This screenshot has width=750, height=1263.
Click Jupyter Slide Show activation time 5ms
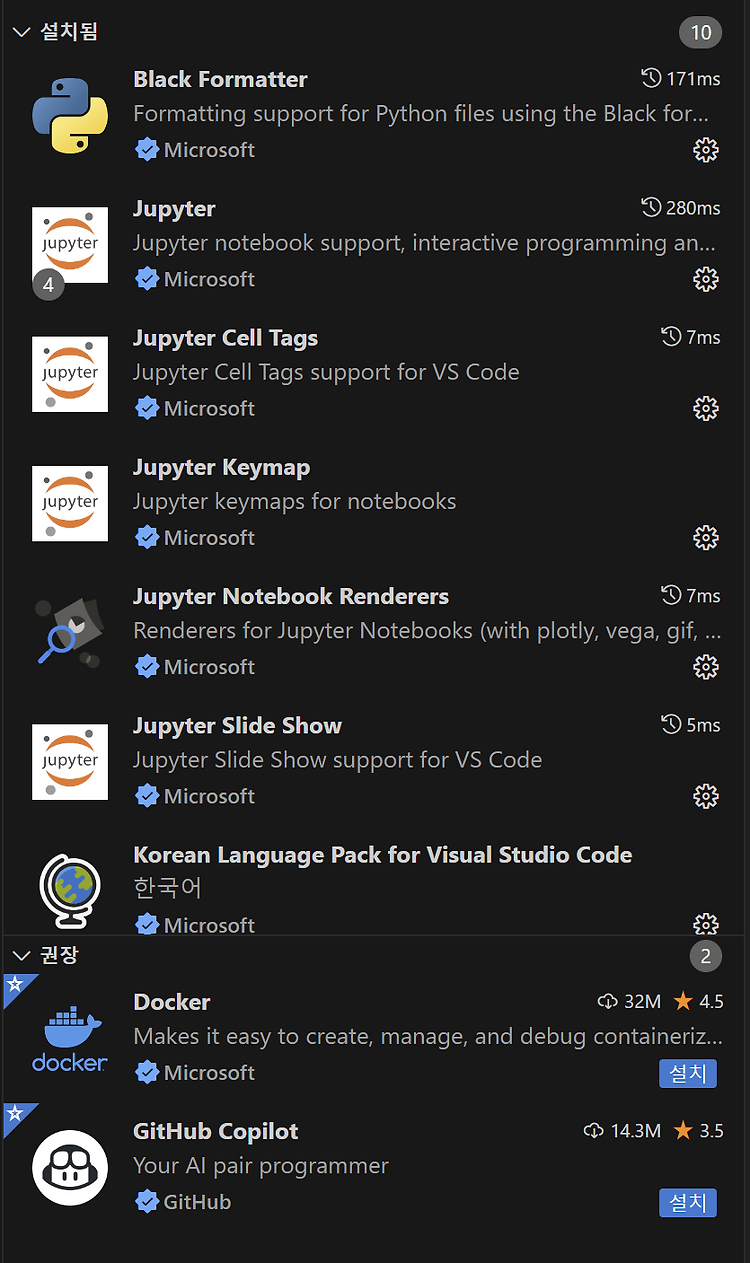(691, 724)
